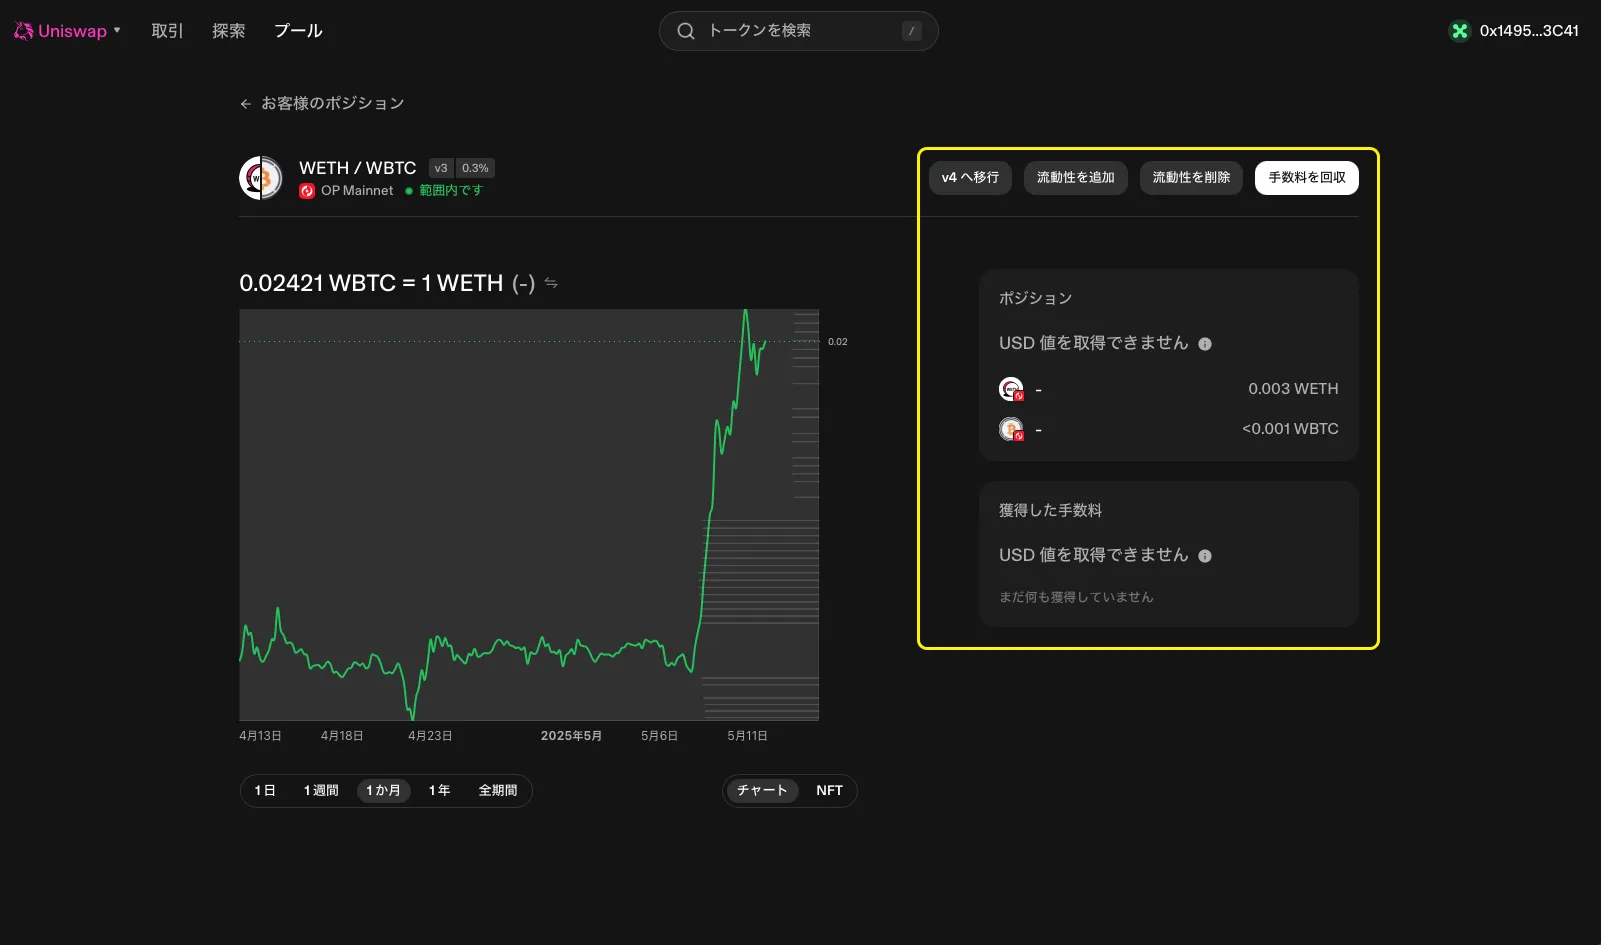Click the info icon beside the fees USD value
The image size is (1601, 945).
pyautogui.click(x=1205, y=556)
